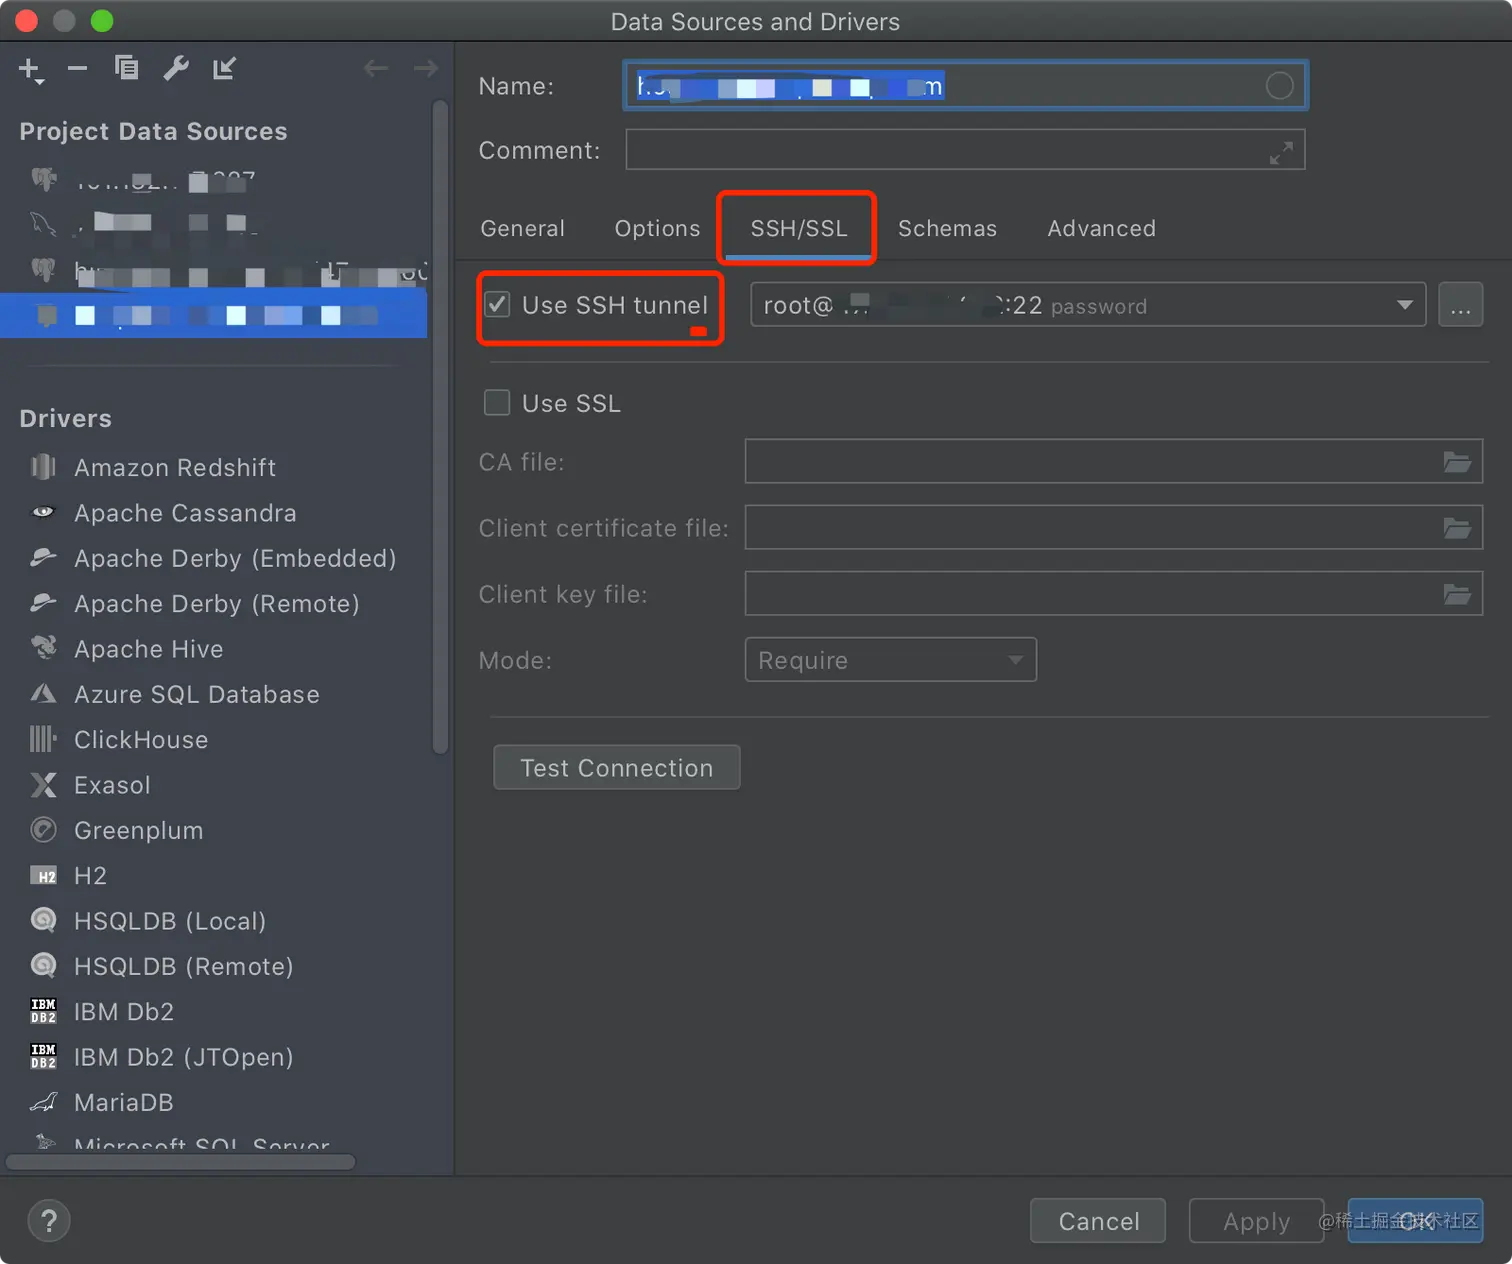Open help with question mark button
Viewport: 1512px width, 1264px height.
[x=49, y=1220]
